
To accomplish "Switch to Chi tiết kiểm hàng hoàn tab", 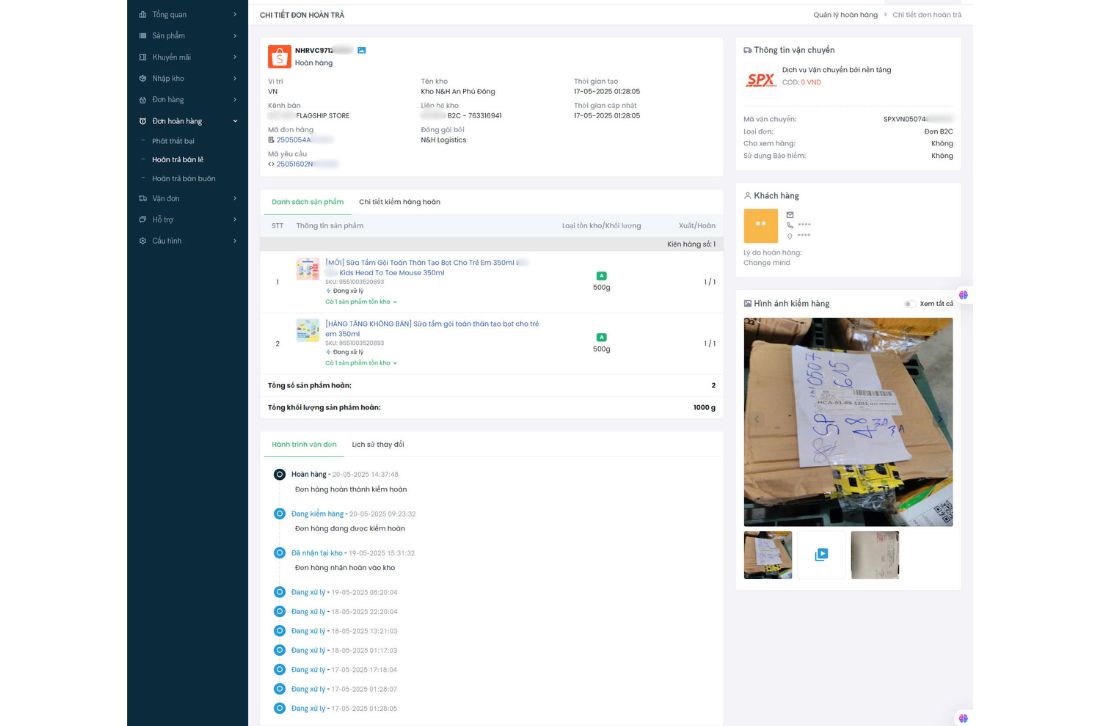I will pyautogui.click(x=399, y=202).
